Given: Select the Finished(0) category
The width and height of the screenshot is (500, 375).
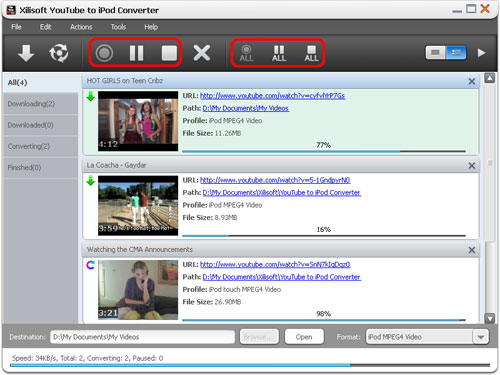Looking at the screenshot, I should (40, 167).
